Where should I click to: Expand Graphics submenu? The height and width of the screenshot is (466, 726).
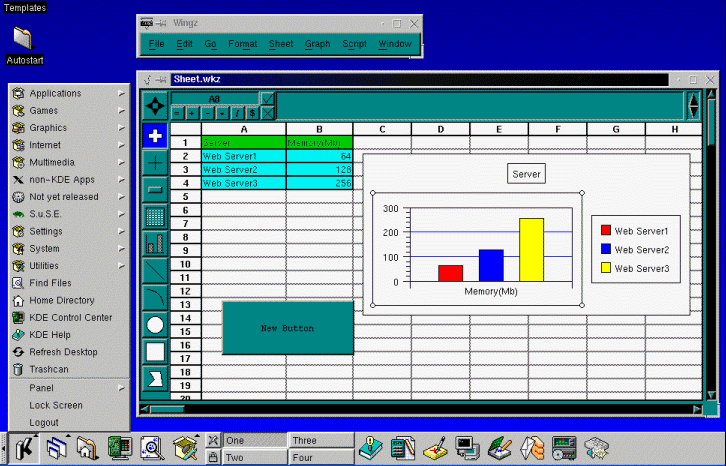[69, 128]
